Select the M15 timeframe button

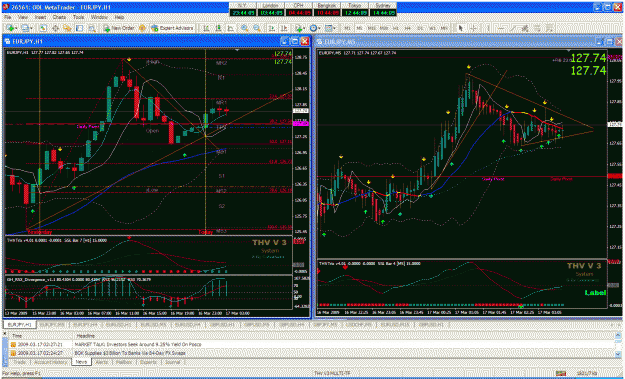[371, 28]
